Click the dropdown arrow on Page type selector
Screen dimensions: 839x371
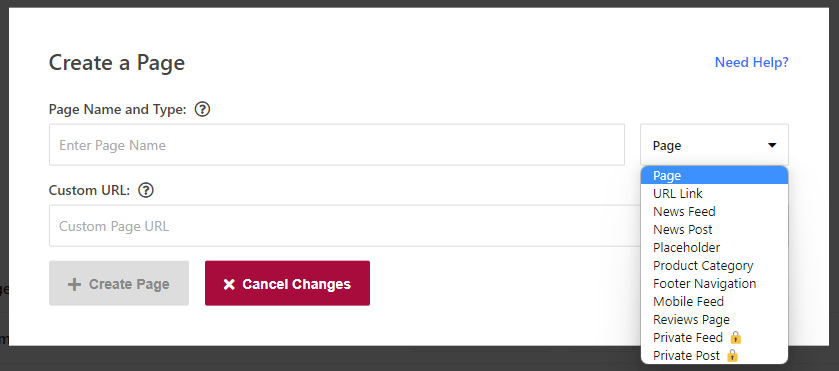(772, 145)
